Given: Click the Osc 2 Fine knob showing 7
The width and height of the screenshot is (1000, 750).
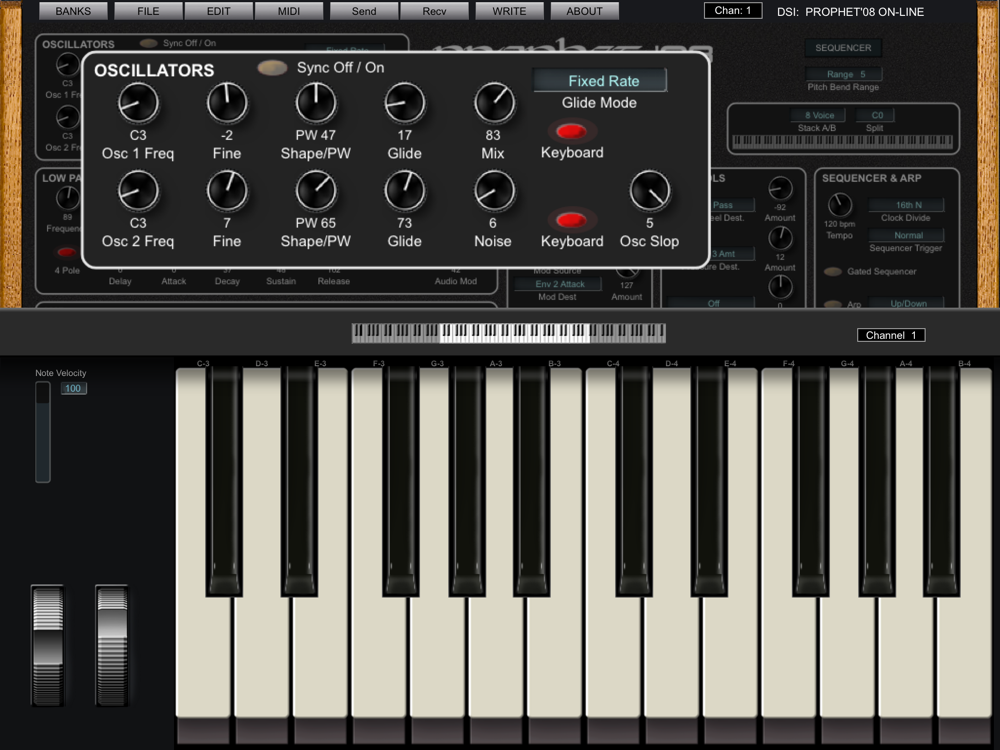Looking at the screenshot, I should pos(227,191).
